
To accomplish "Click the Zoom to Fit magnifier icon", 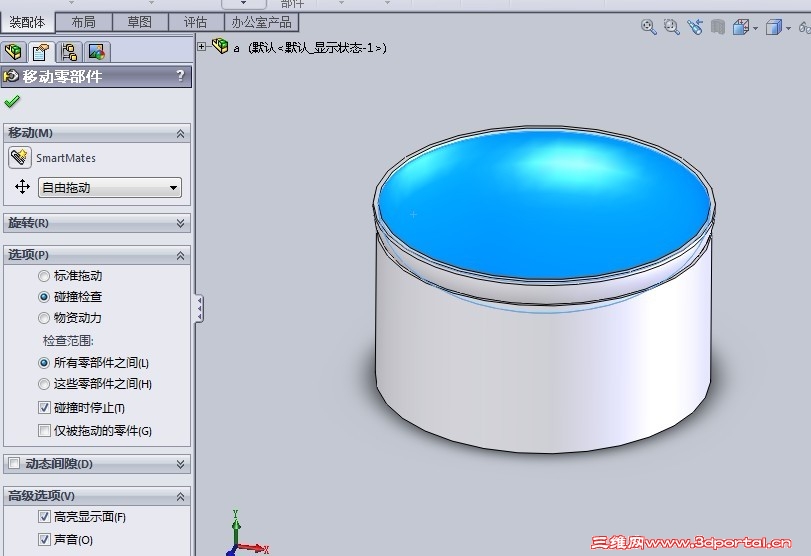I will click(x=648, y=26).
